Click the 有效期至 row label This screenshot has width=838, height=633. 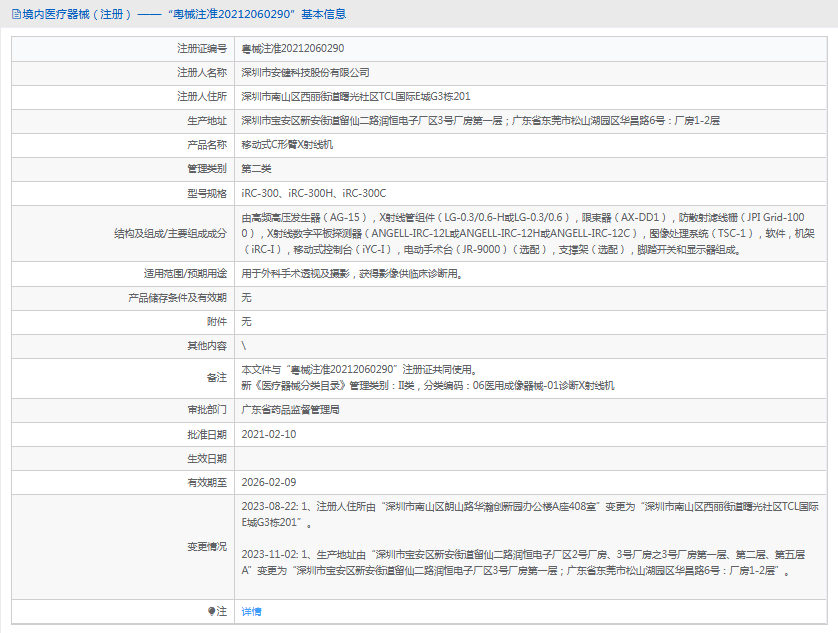pos(207,483)
